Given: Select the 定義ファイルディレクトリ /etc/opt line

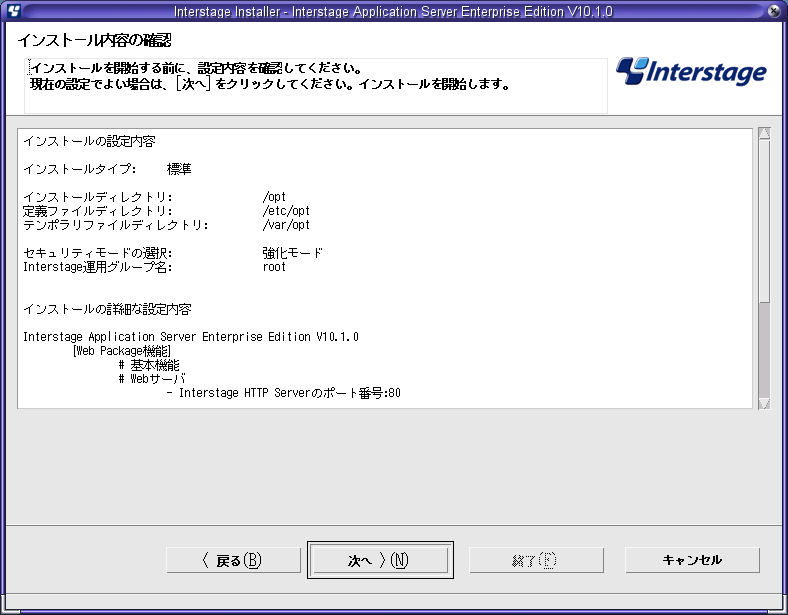Looking at the screenshot, I should (x=166, y=211).
